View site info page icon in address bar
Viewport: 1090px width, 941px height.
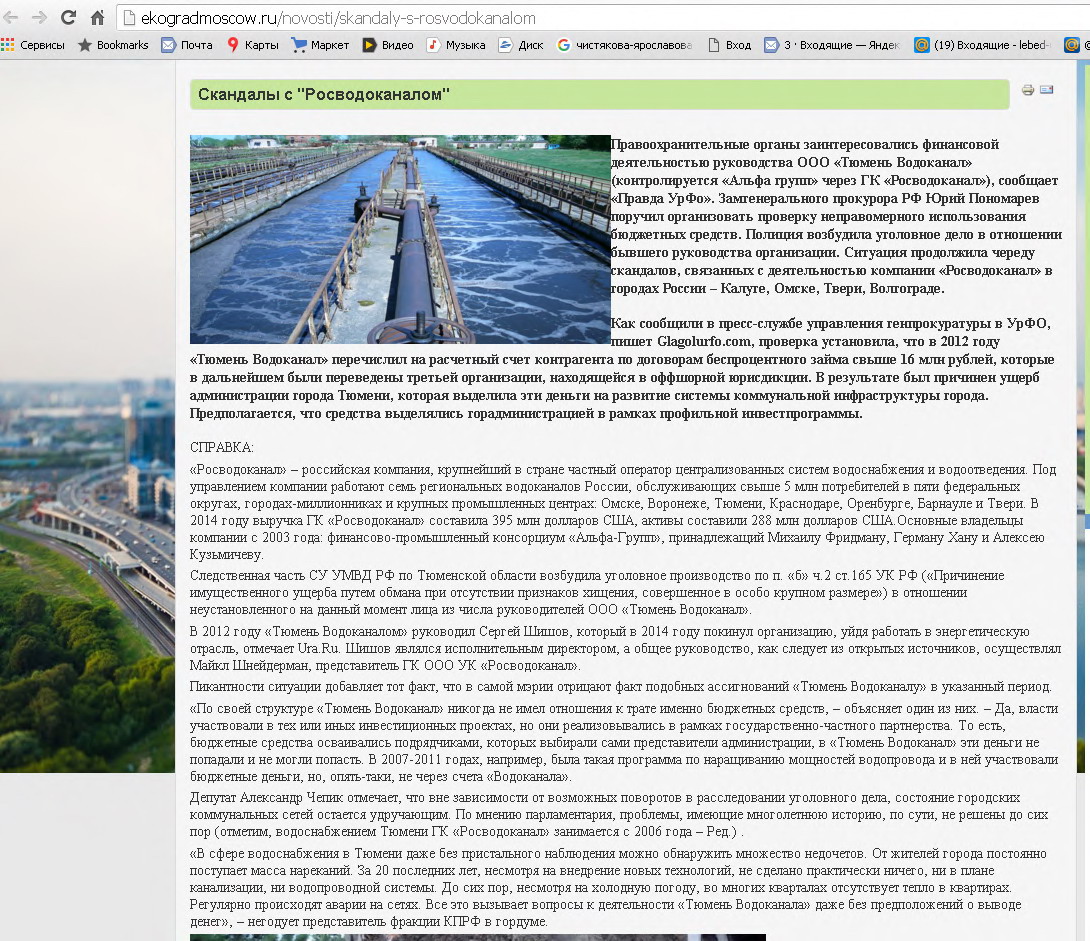click(129, 18)
